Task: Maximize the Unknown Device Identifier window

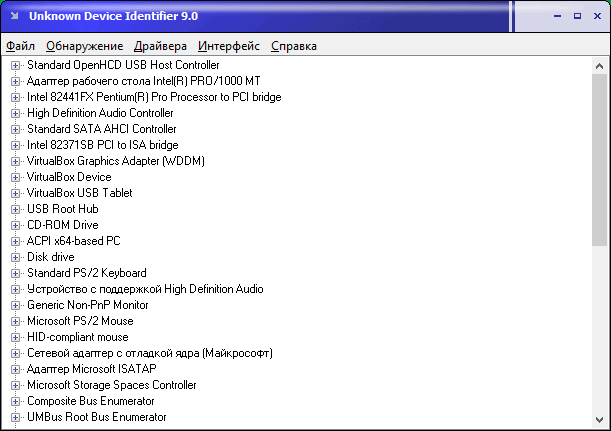Action: tap(577, 17)
